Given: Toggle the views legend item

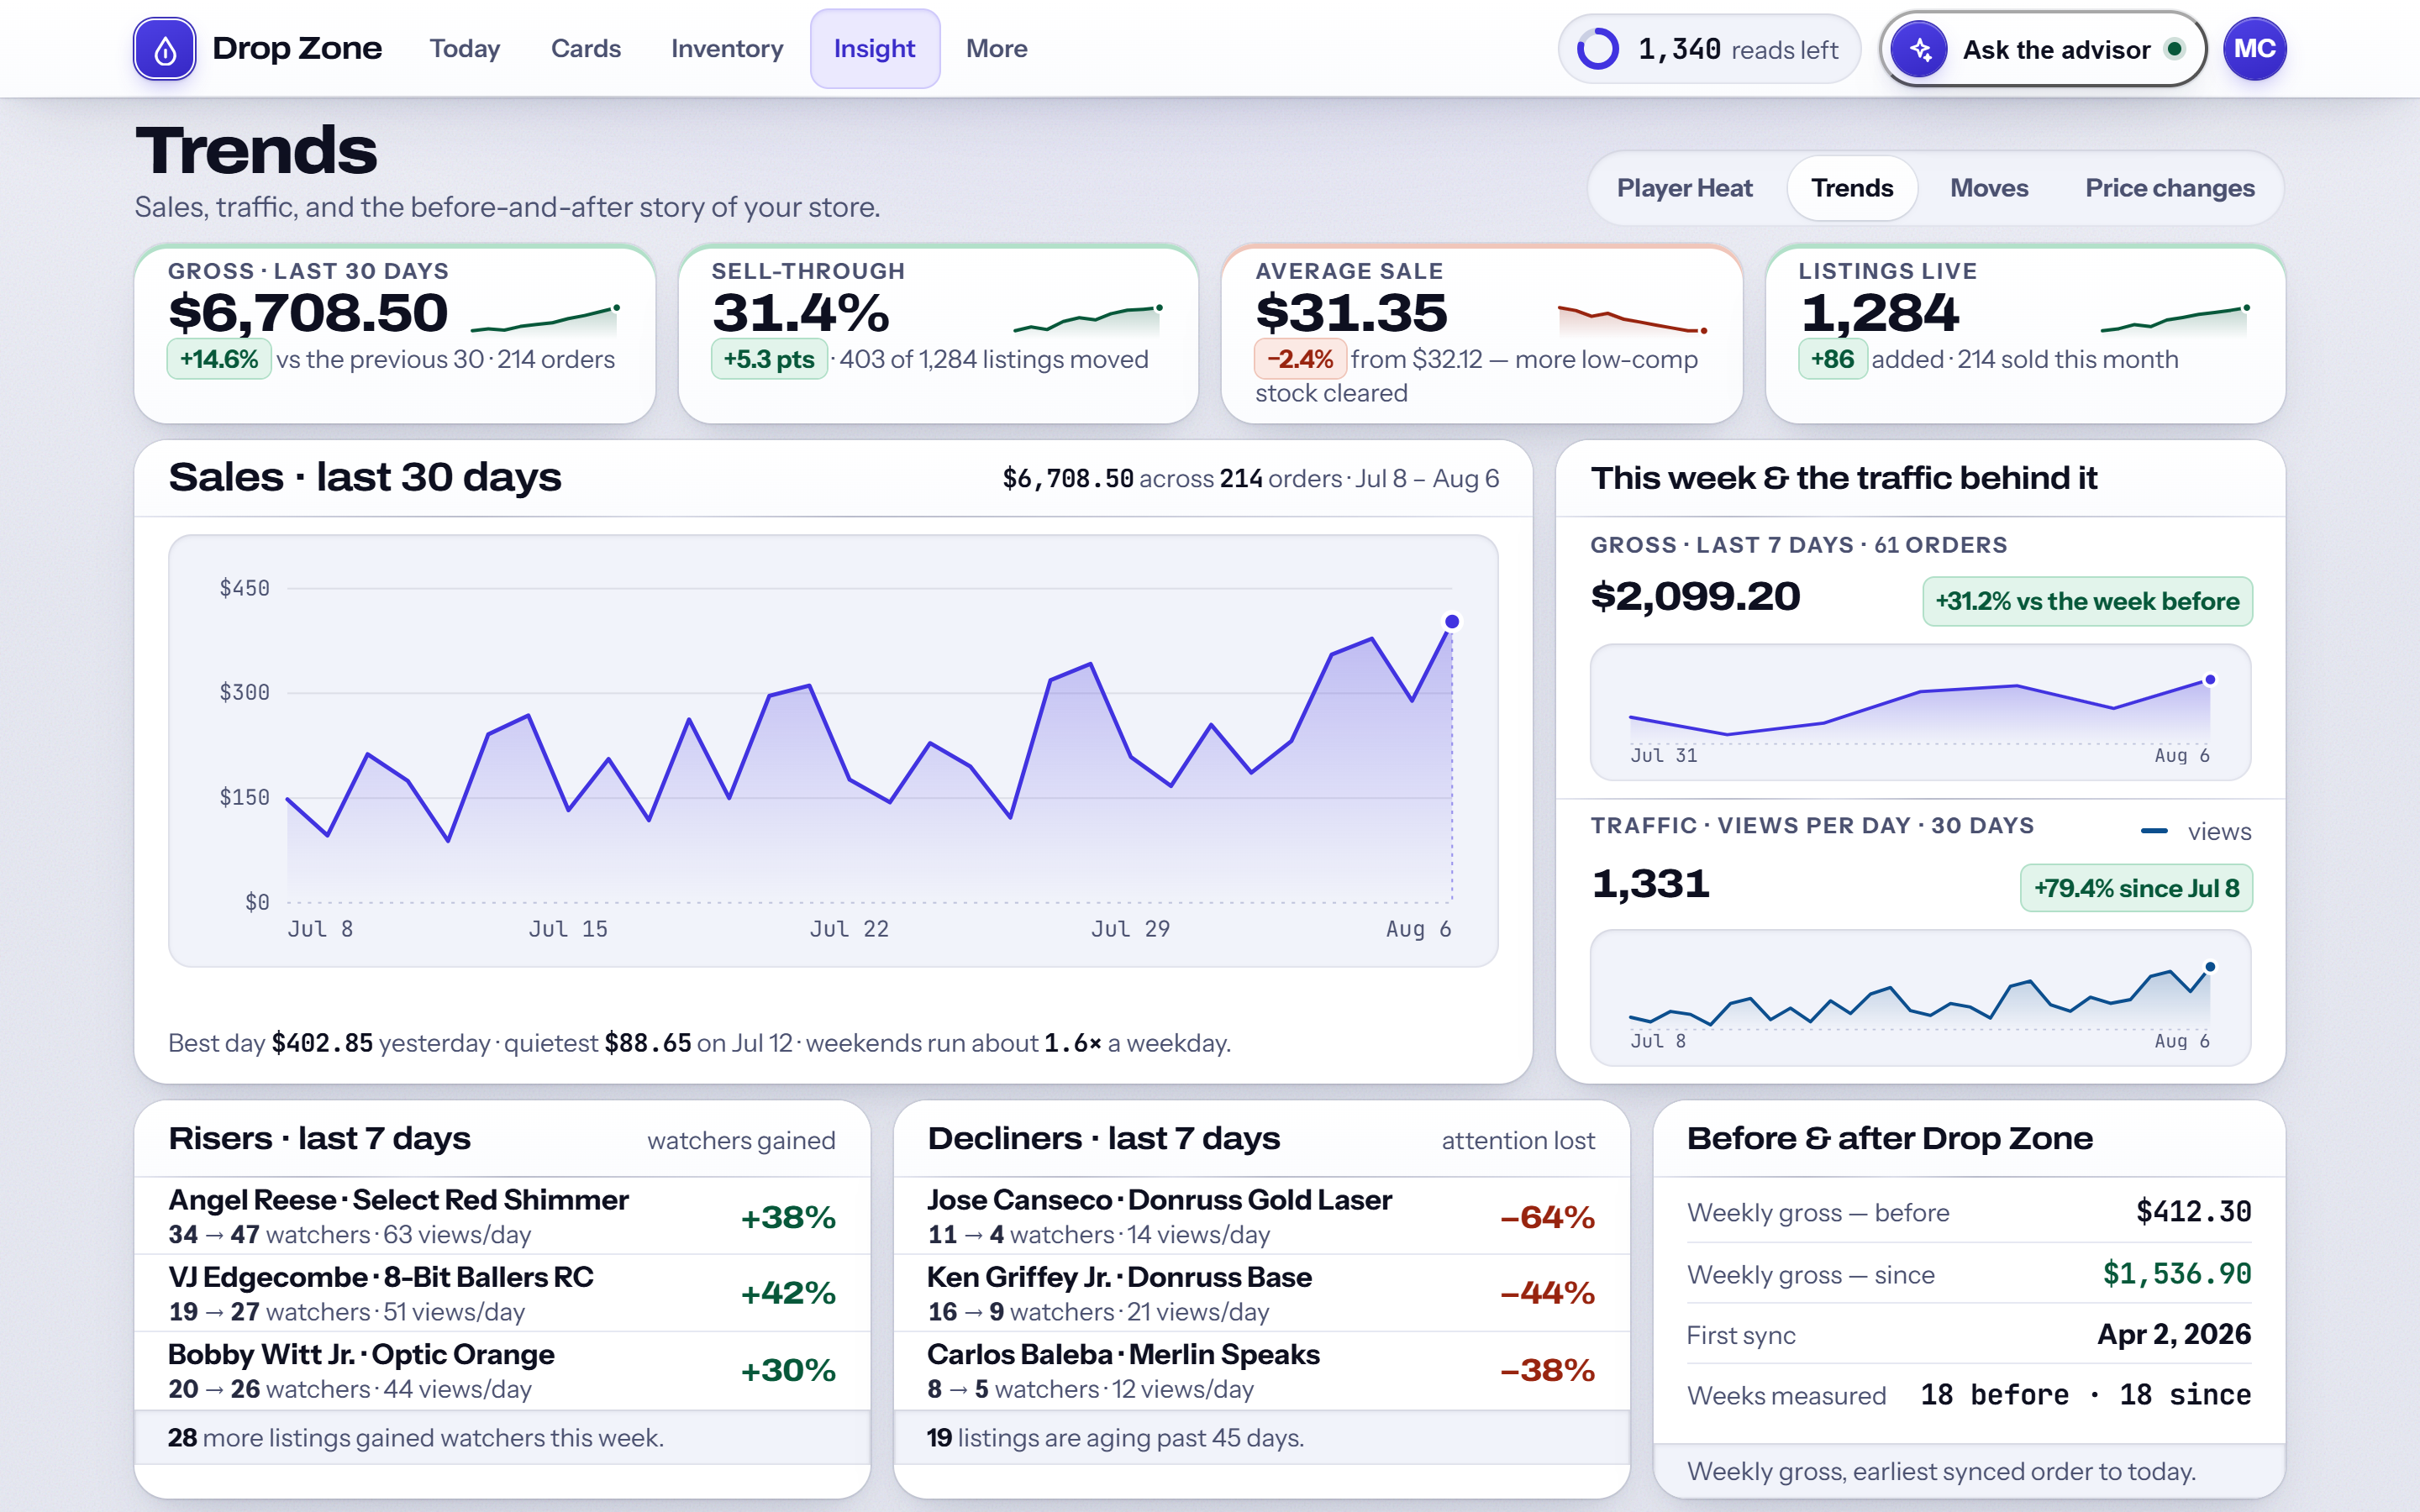Looking at the screenshot, I should (2196, 831).
